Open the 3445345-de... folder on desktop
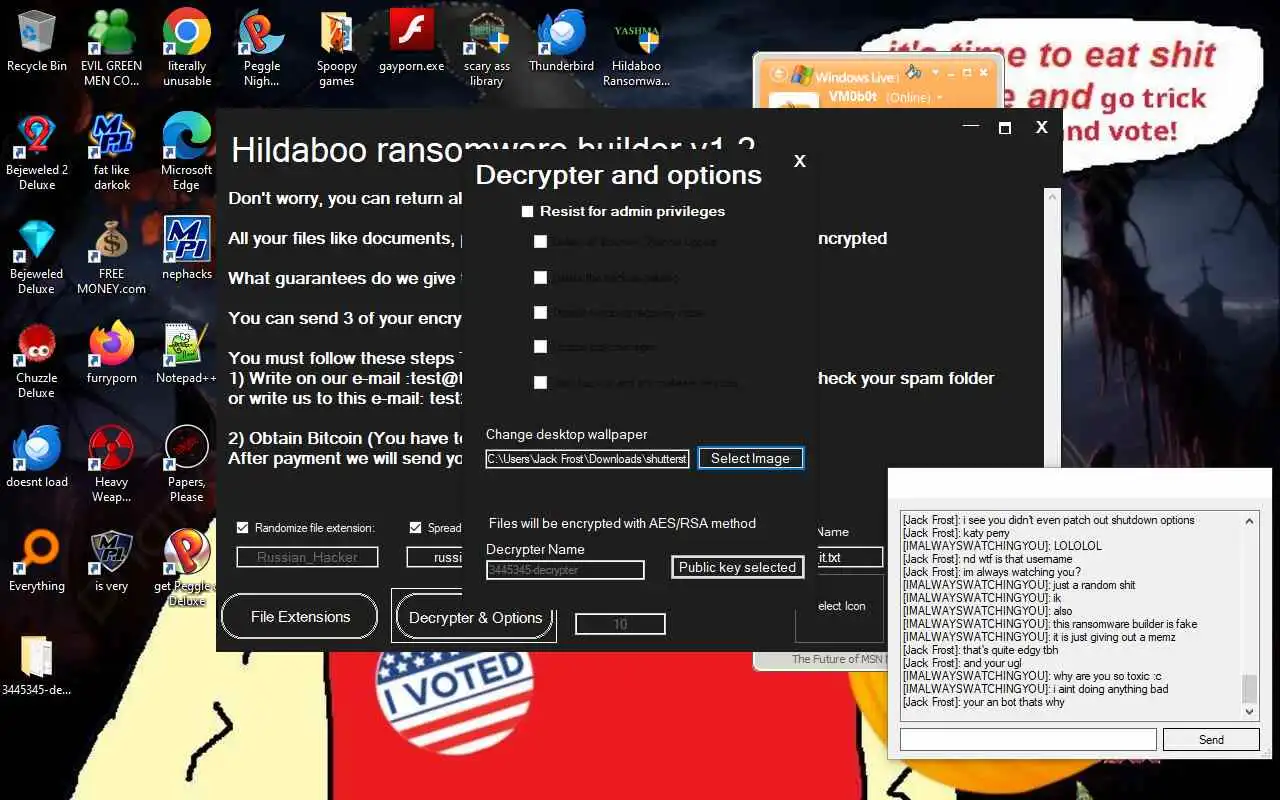Viewport: 1280px width, 800px height. coord(37,664)
